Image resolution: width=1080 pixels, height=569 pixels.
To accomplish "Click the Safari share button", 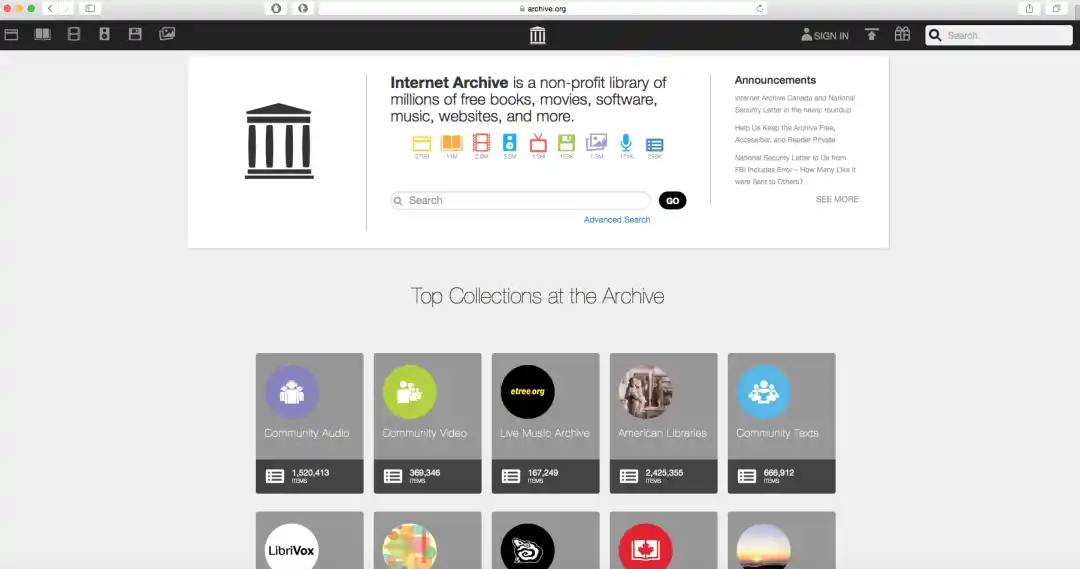I will pyautogui.click(x=1029, y=8).
